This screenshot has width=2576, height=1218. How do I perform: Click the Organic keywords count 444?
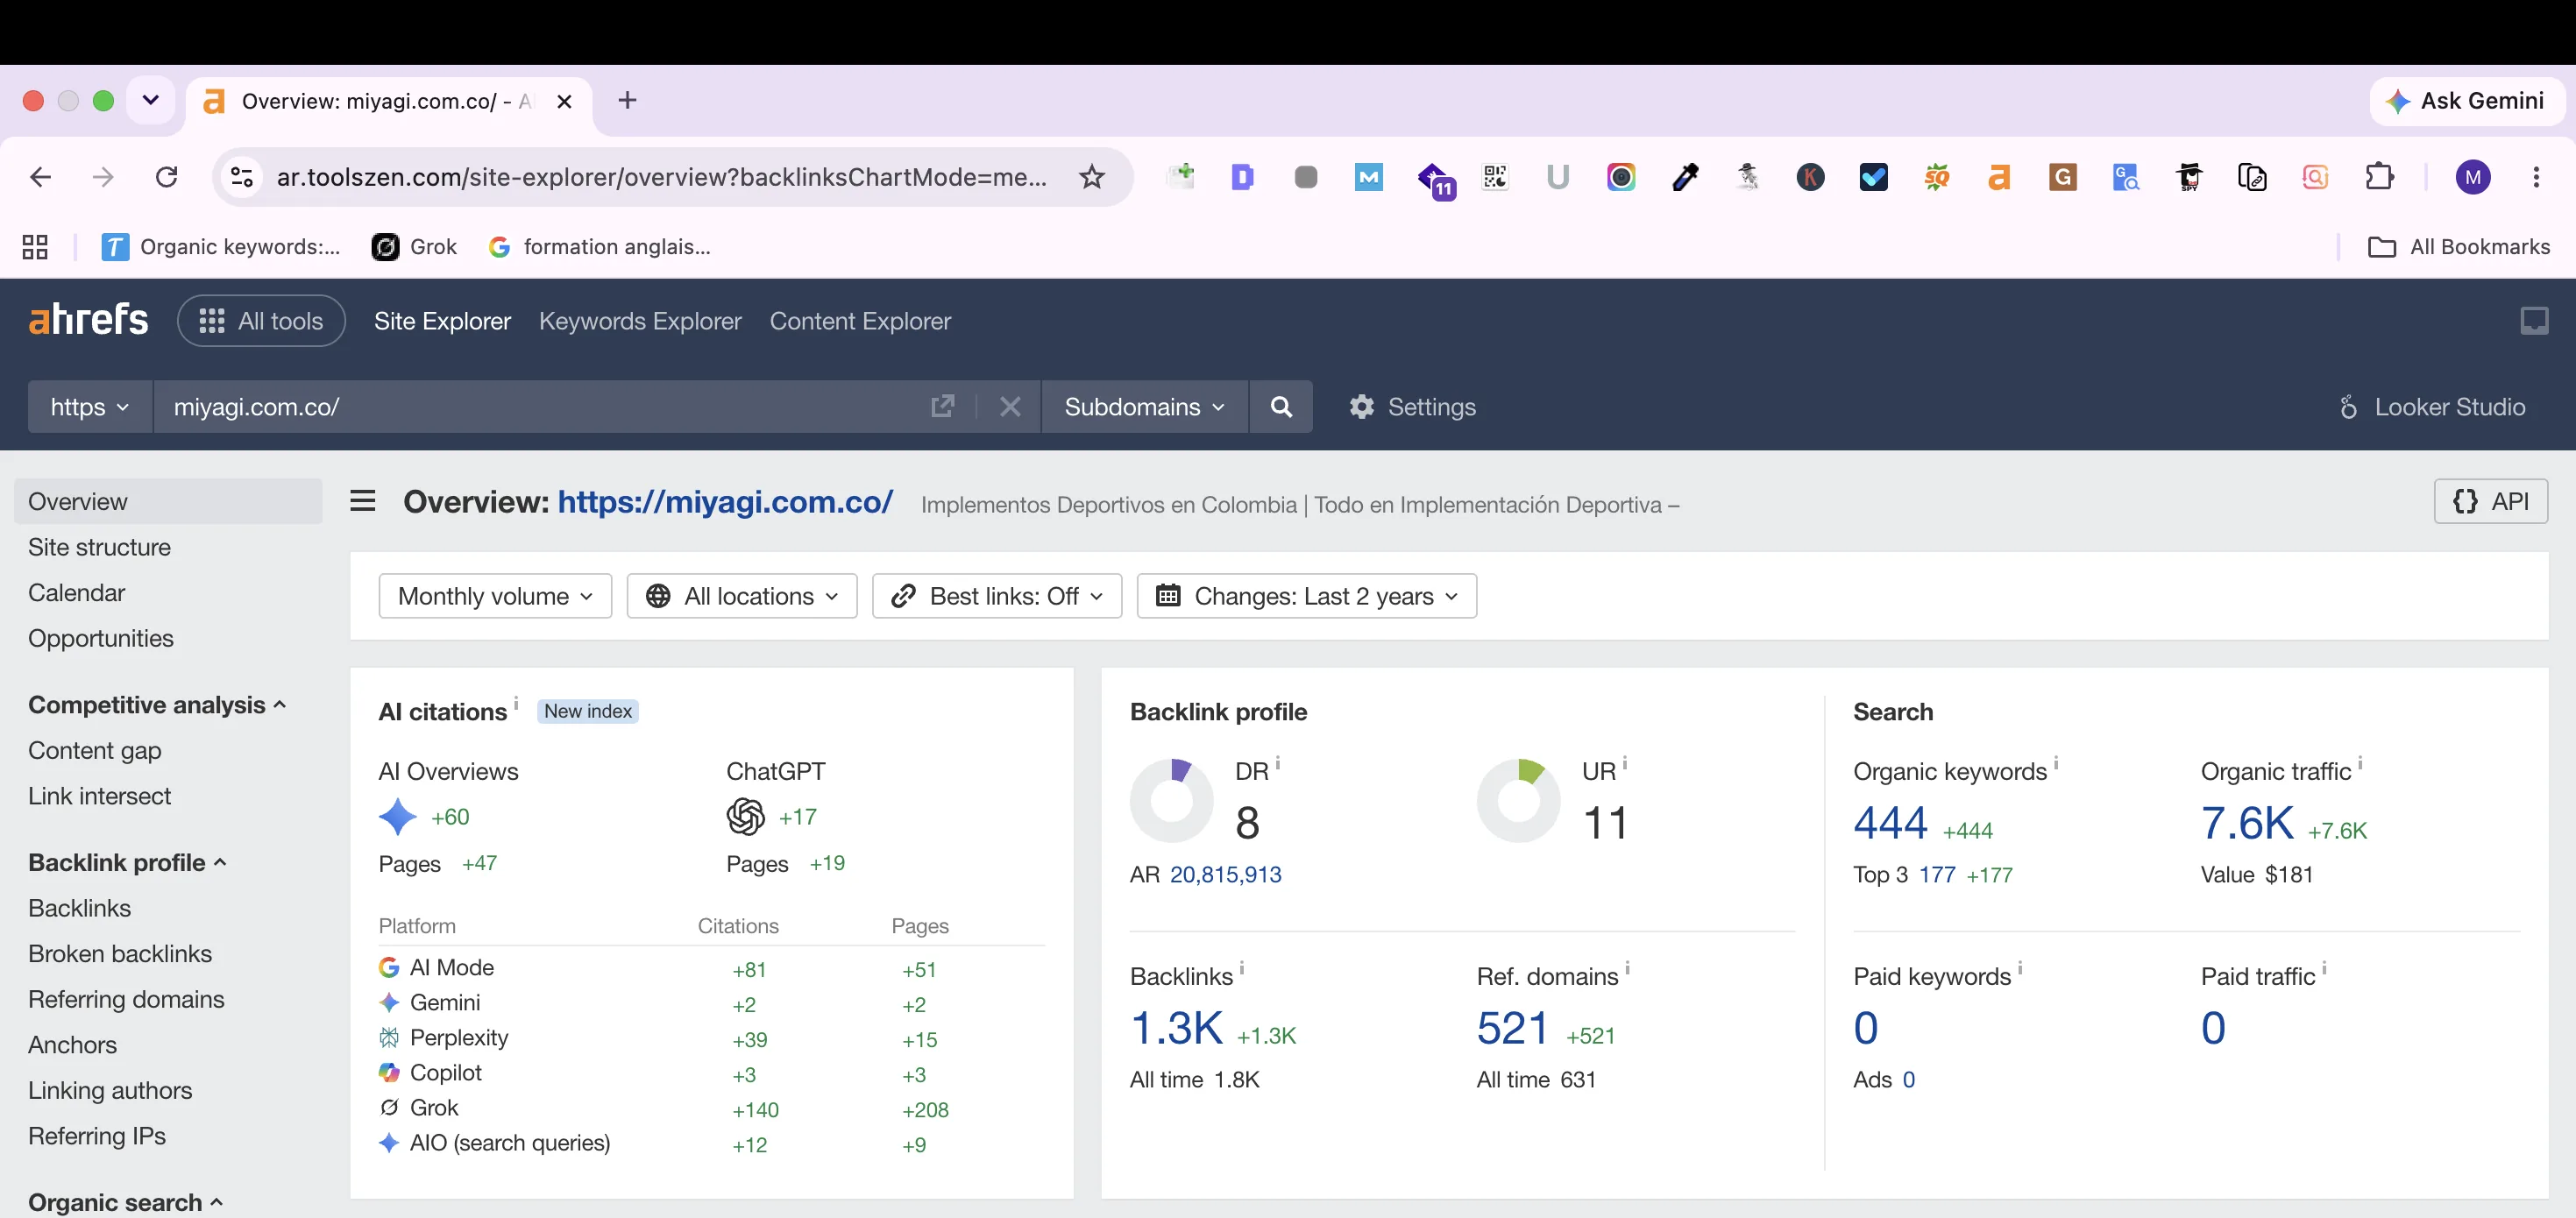[1890, 823]
